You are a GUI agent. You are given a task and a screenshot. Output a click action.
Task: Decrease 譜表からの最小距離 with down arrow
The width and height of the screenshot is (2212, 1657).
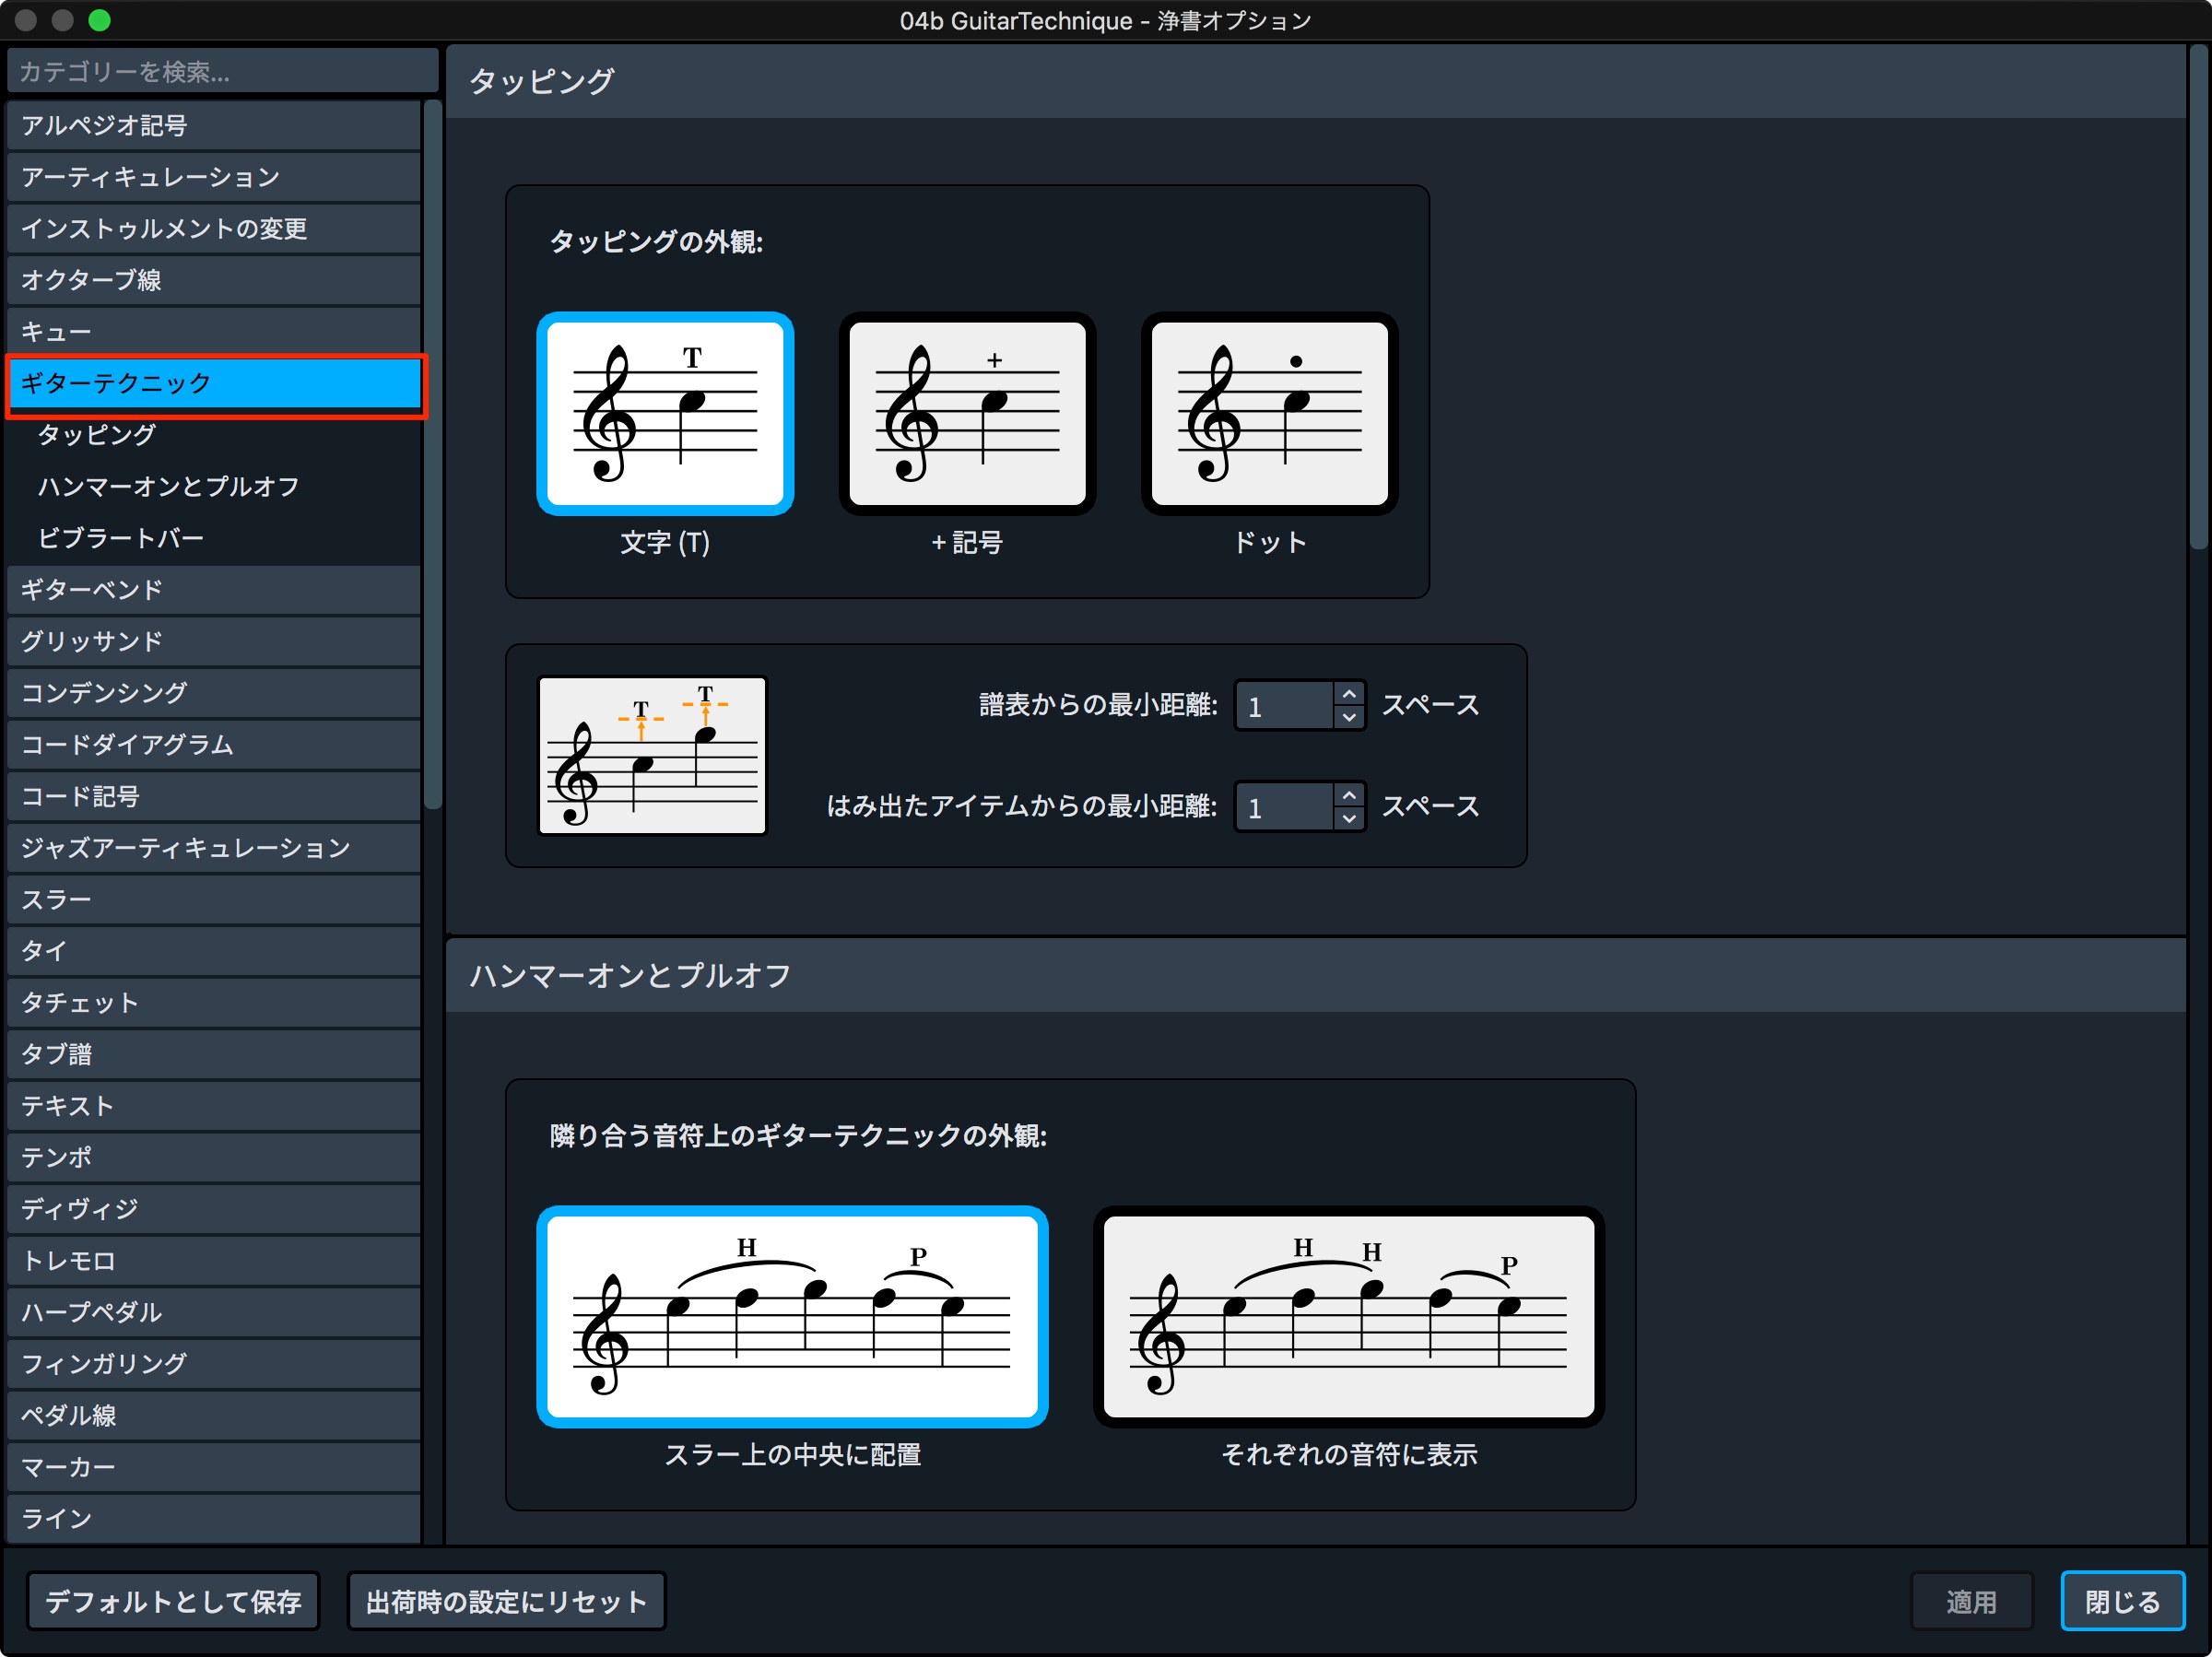coord(1349,717)
